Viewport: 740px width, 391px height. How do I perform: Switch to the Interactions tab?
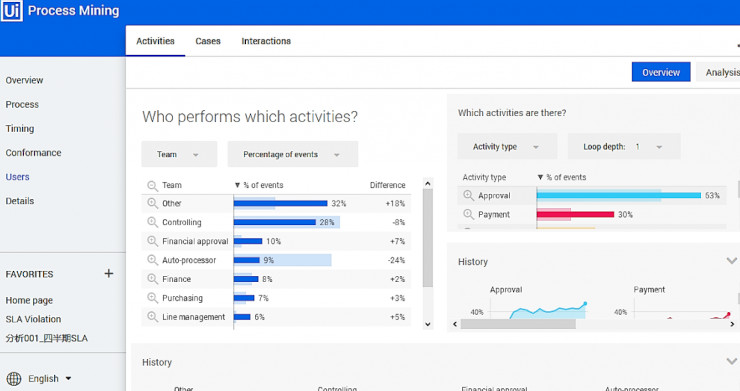266,41
